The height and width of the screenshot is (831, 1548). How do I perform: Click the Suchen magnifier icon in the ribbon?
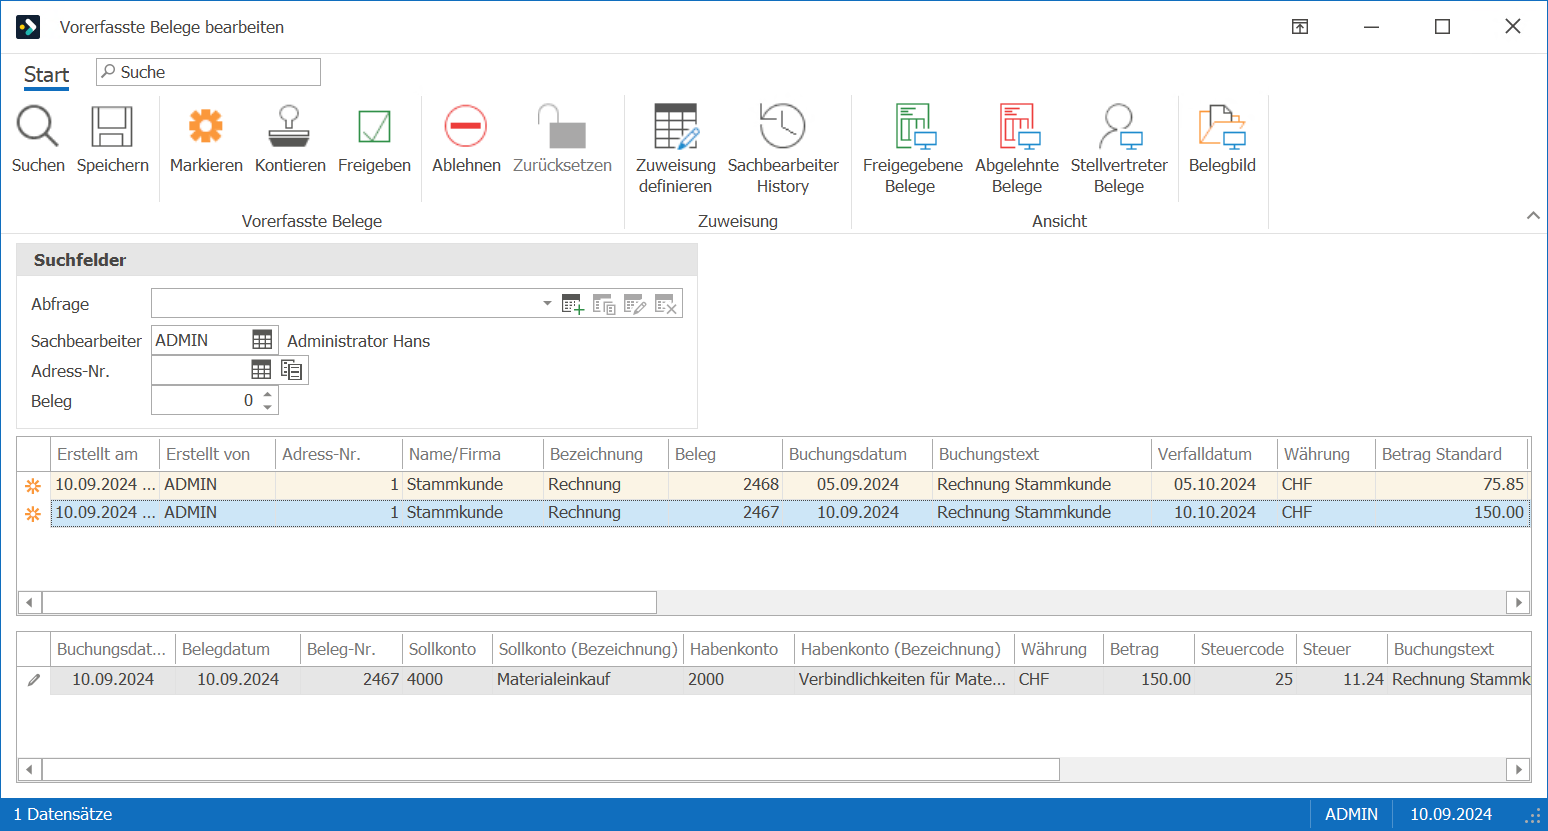pos(38,127)
